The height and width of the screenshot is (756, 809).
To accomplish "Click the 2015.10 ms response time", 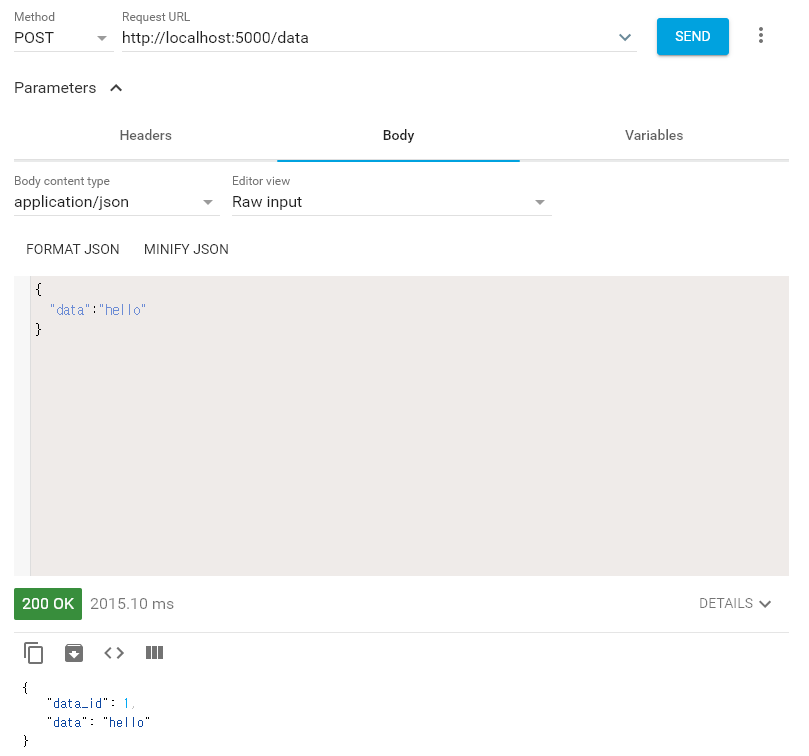I will point(132,604).
